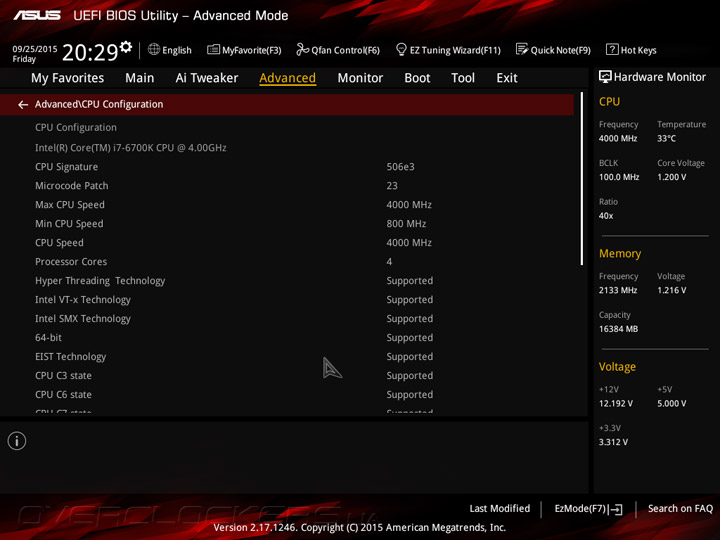Viewport: 720px width, 540px height.
Task: Click Memory voltage 1.216 V value
Action: coord(672,290)
